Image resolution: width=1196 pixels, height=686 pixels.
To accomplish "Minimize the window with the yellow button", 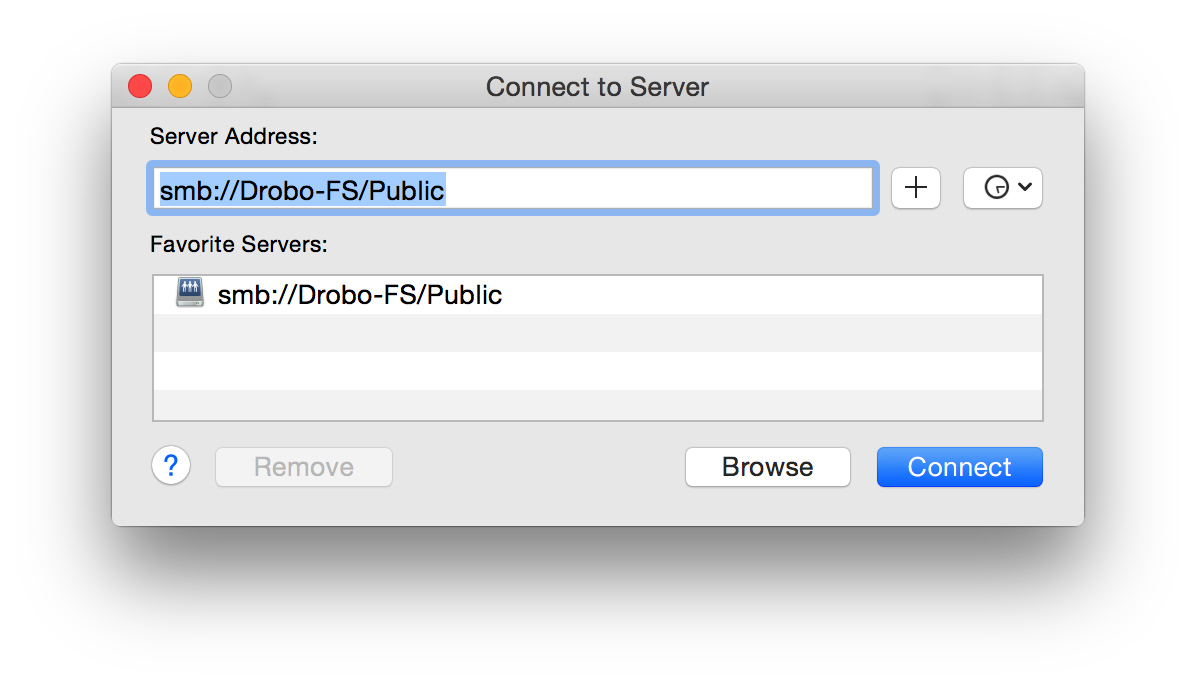I will tap(180, 86).
